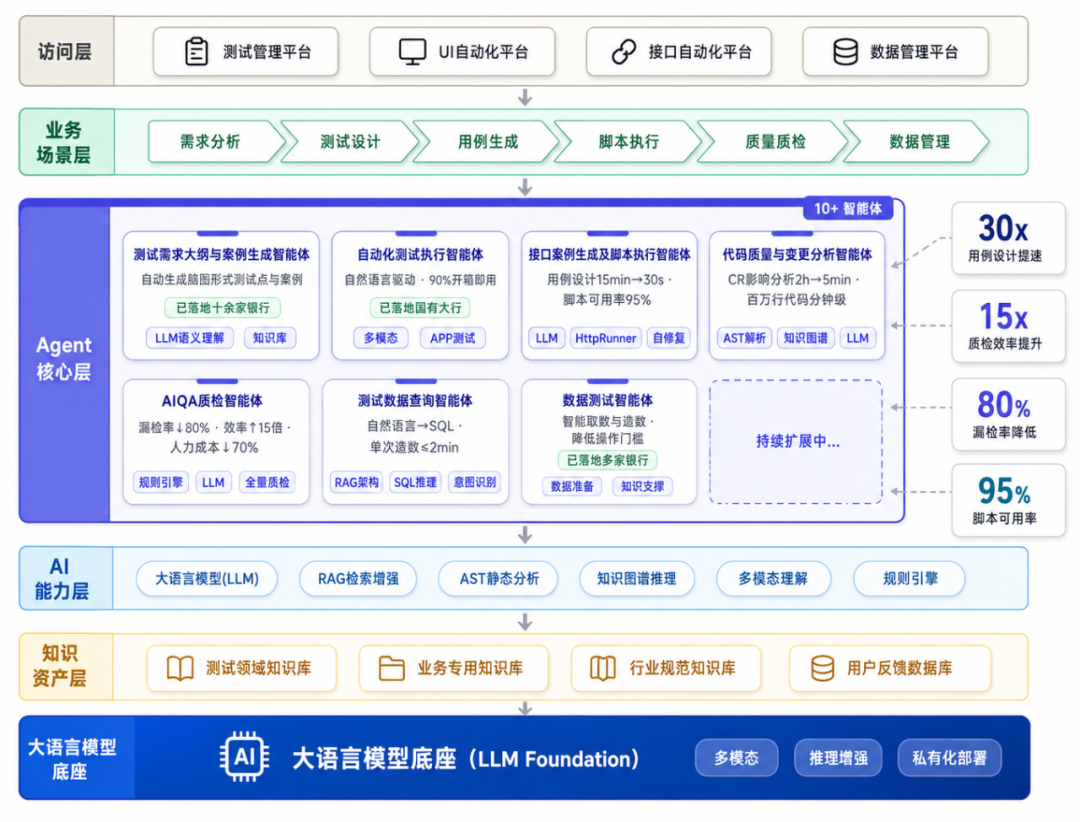Click the APP测试 tag
Viewport: 1080px width, 822px height.
point(453,338)
